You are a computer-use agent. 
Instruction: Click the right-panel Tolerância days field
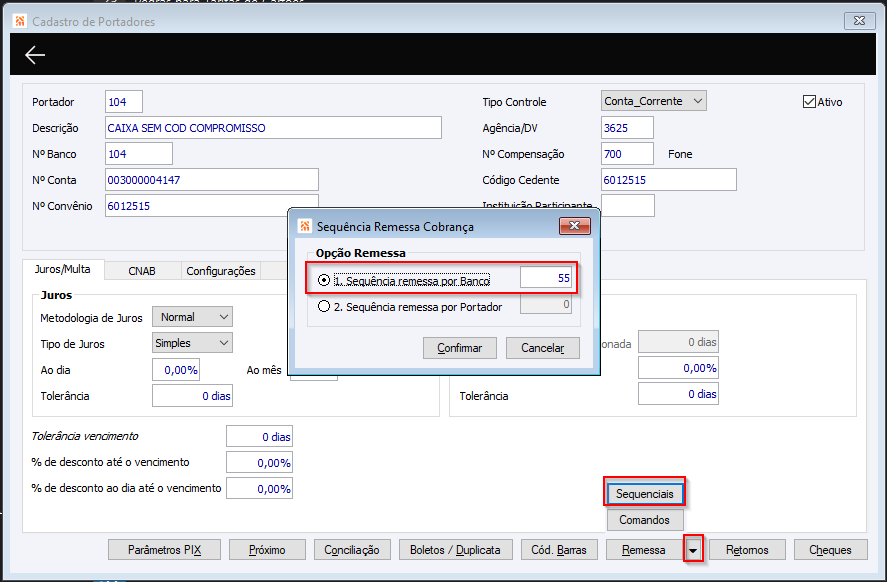(678, 394)
